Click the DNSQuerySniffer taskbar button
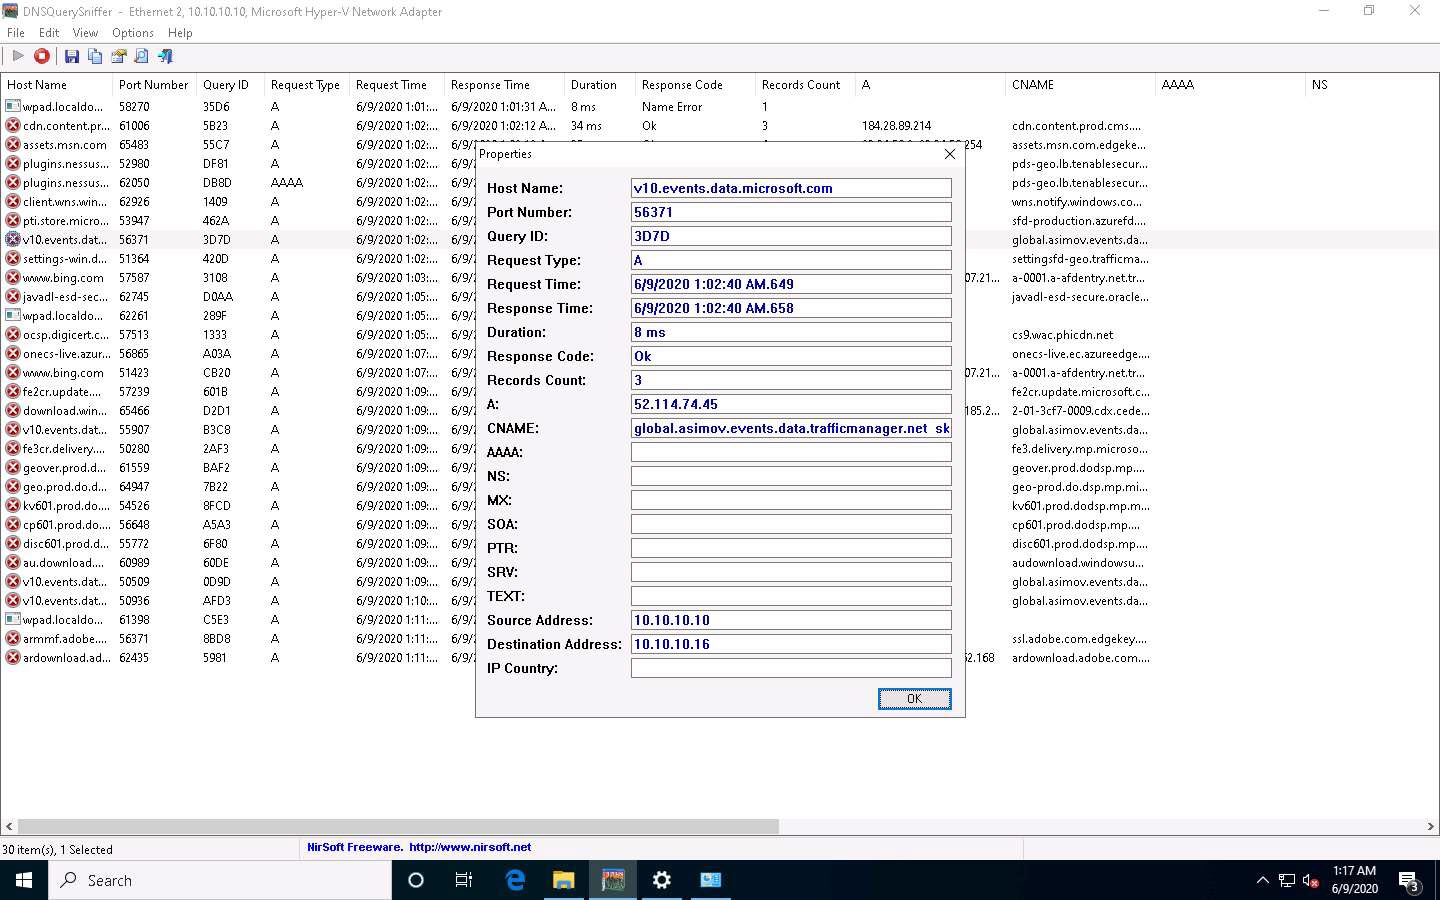 613,880
